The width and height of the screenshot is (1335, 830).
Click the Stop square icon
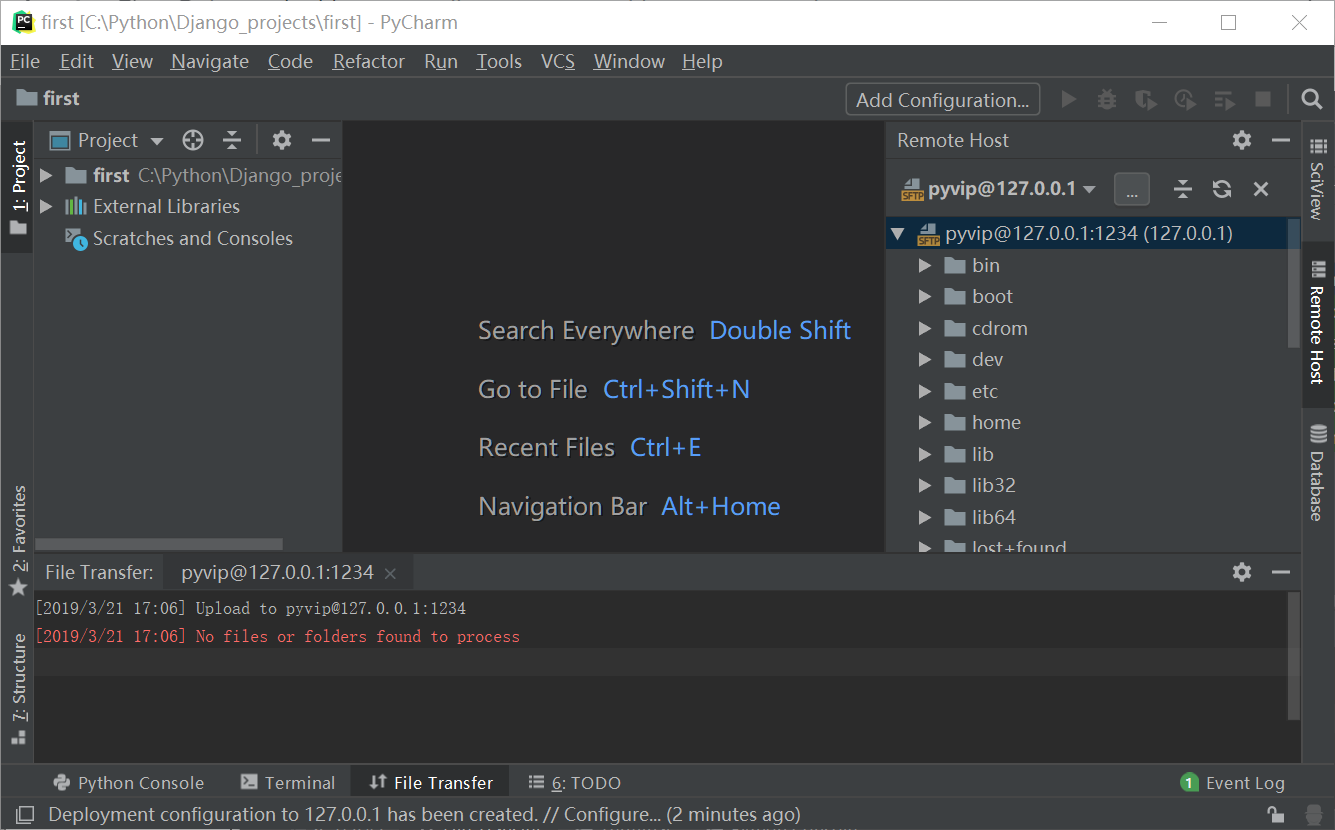pyautogui.click(x=1263, y=99)
